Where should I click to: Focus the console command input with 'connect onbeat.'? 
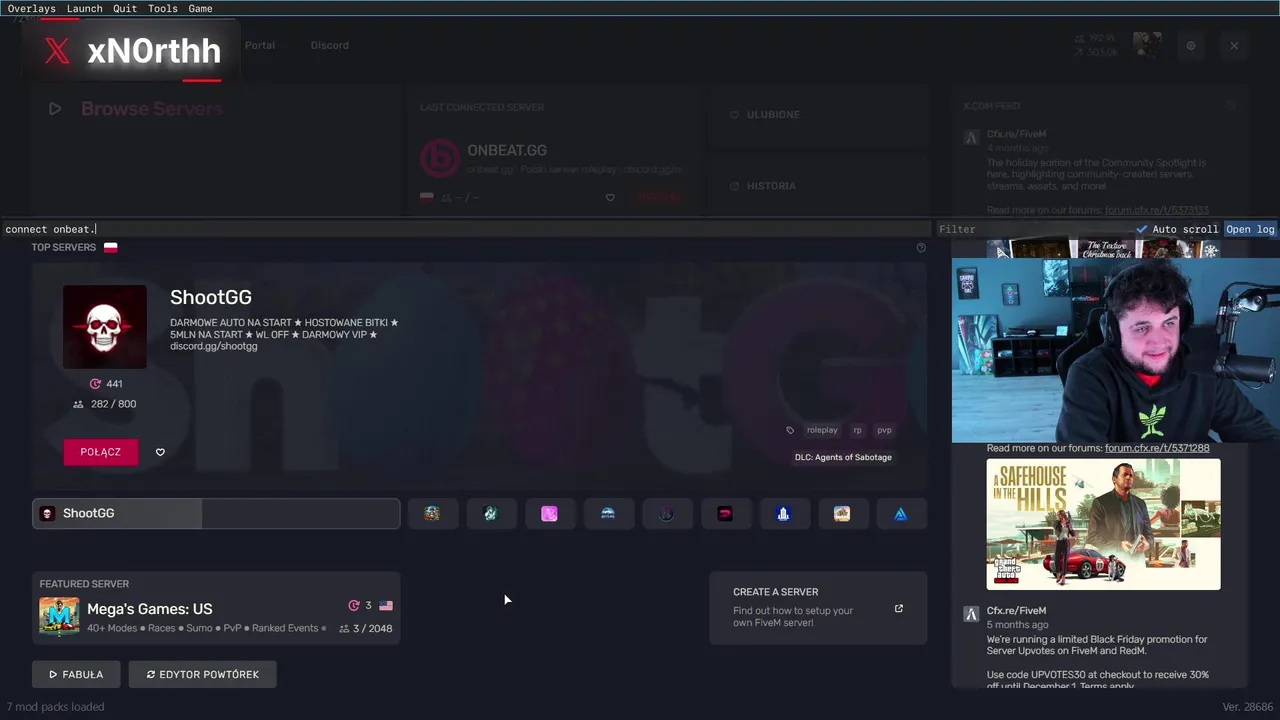tap(467, 229)
